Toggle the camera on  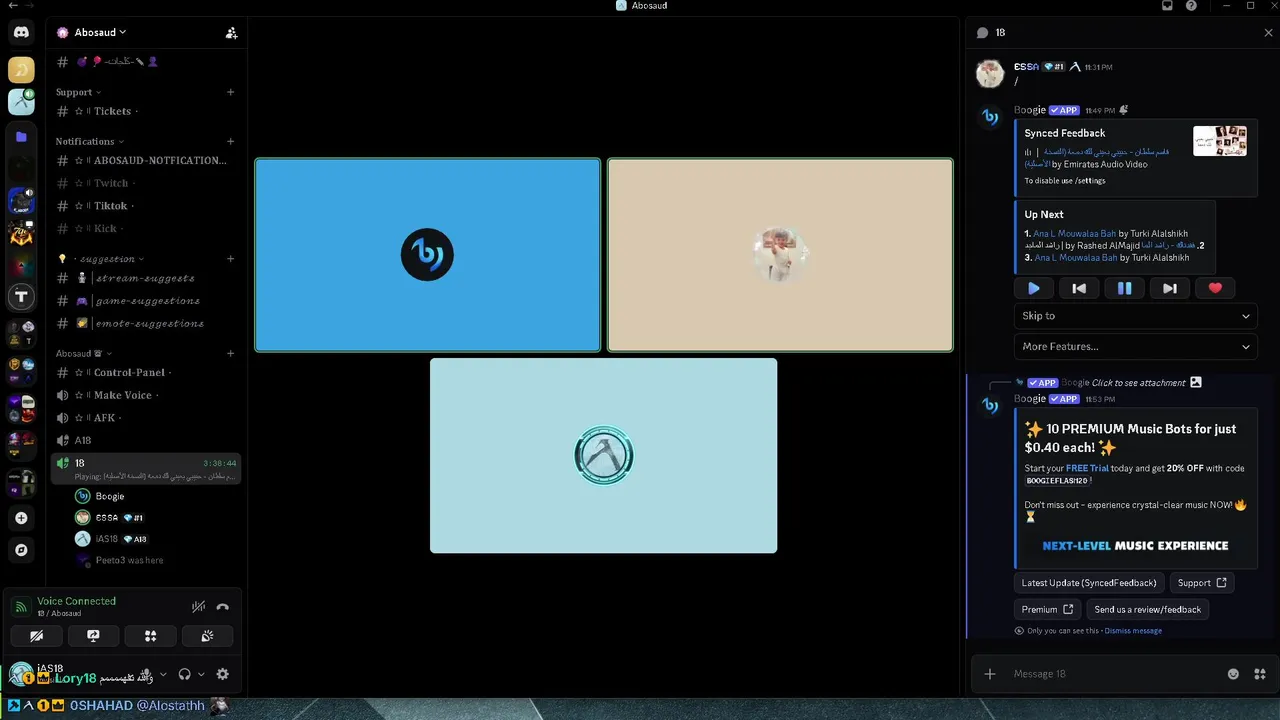(x=36, y=635)
